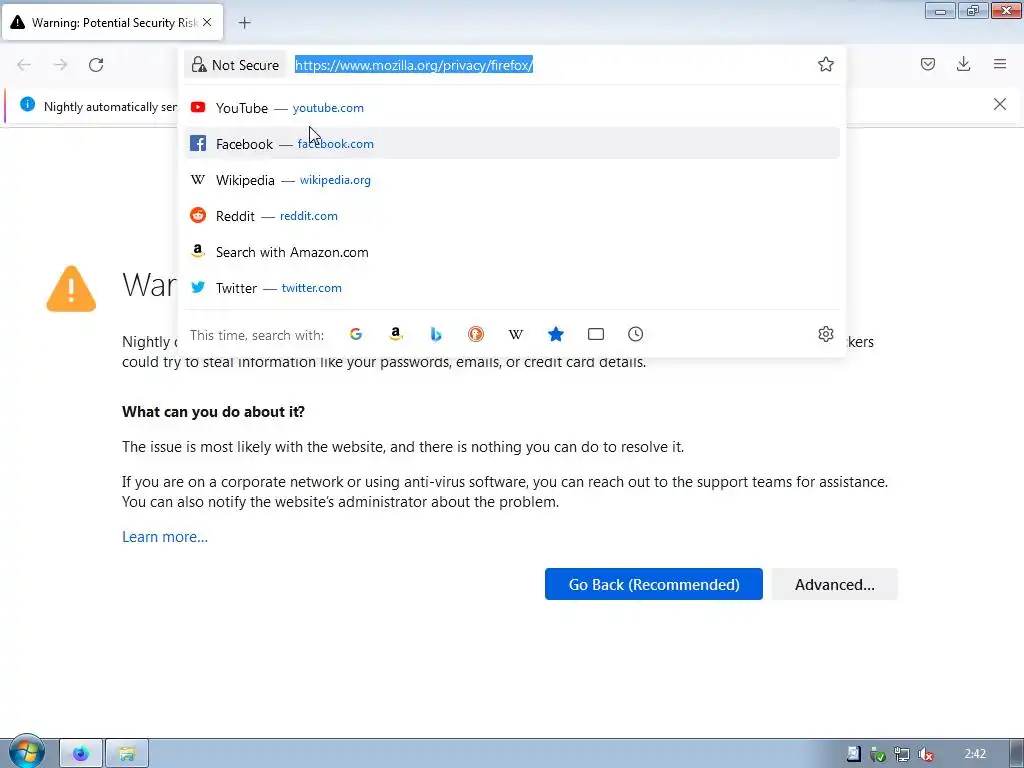The width and height of the screenshot is (1024, 768).
Task: Select the Twitter suggestion row
Action: [x=512, y=288]
